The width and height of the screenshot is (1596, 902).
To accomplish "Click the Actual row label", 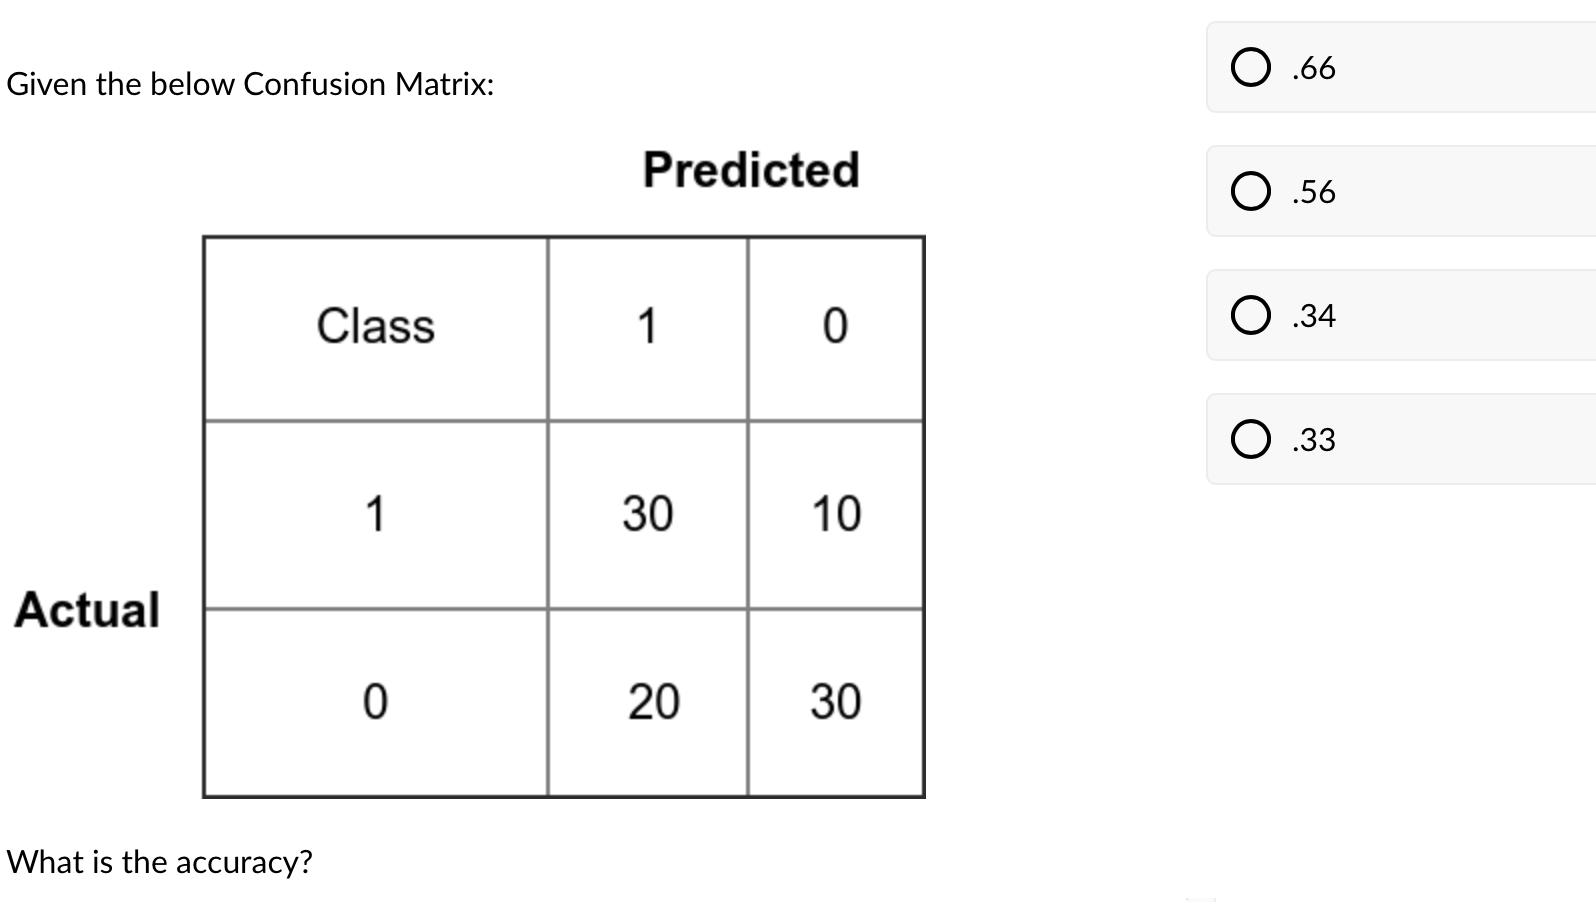I will click(88, 610).
